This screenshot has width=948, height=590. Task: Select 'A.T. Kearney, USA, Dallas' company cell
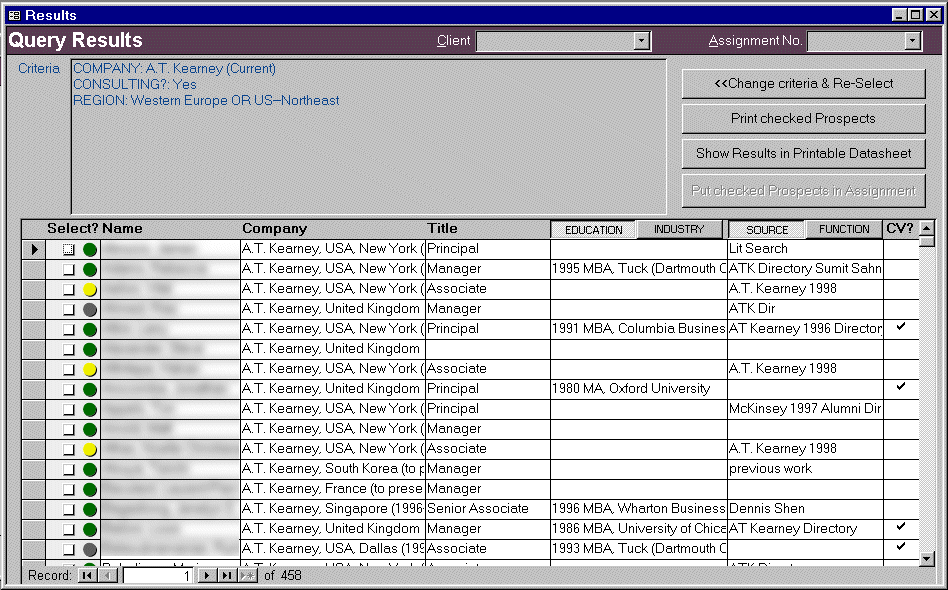[x=333, y=549]
